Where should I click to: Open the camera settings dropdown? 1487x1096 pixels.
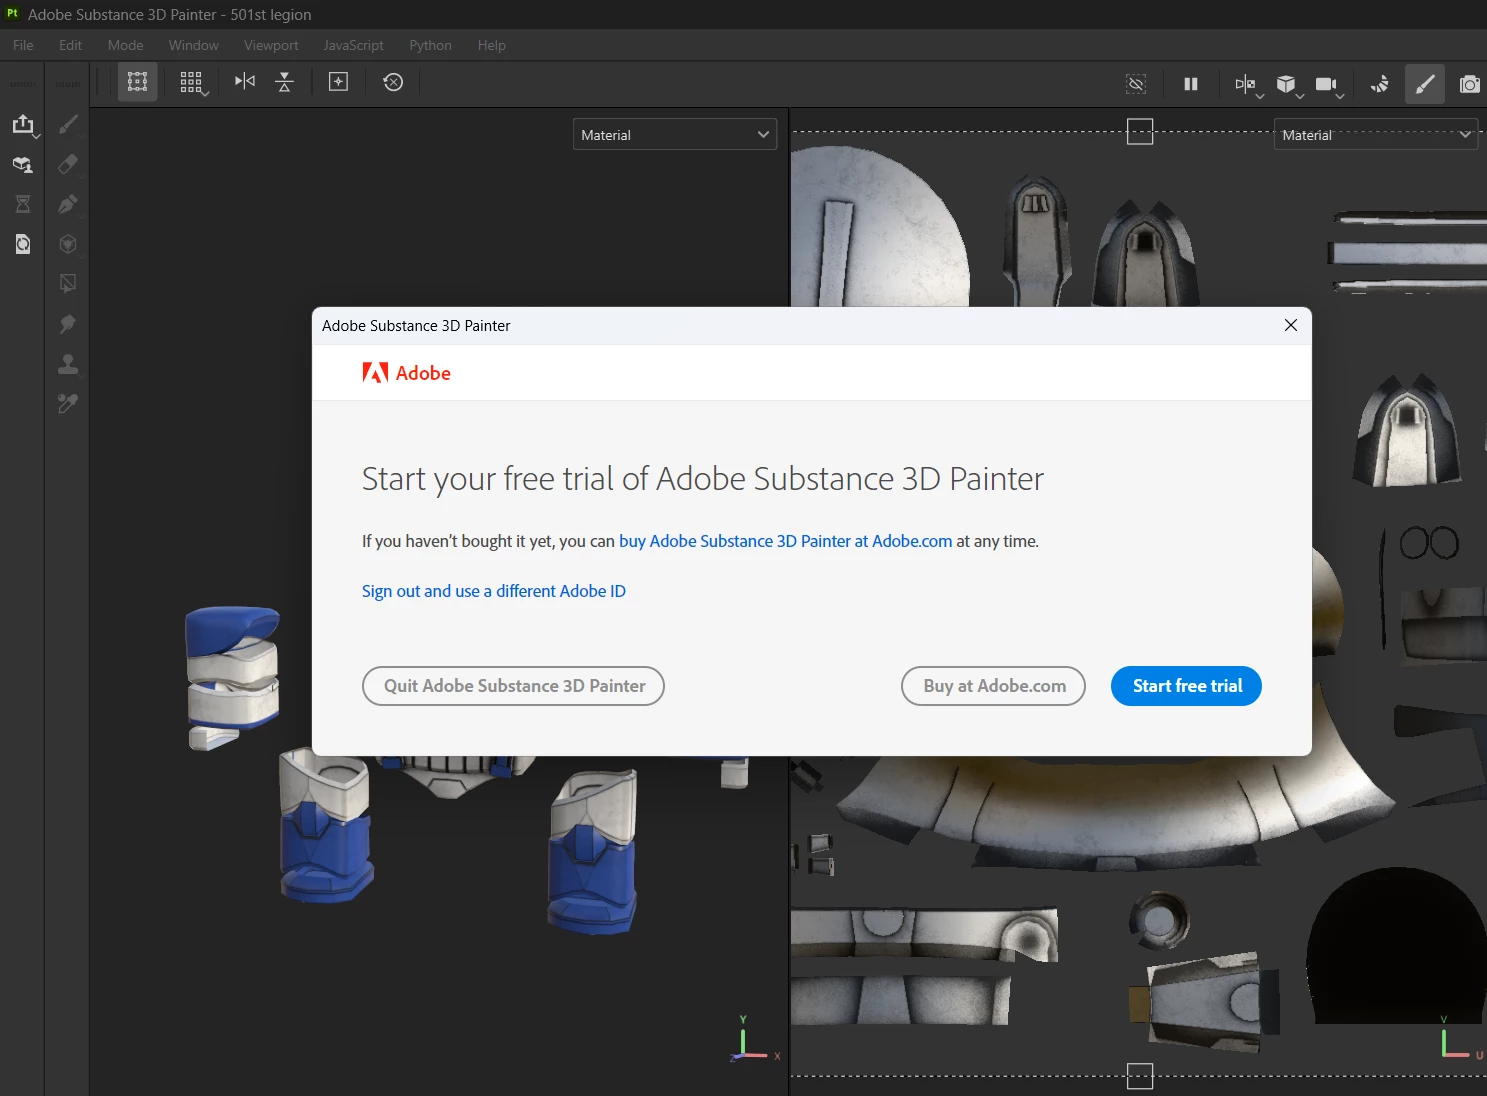[x=1329, y=85]
